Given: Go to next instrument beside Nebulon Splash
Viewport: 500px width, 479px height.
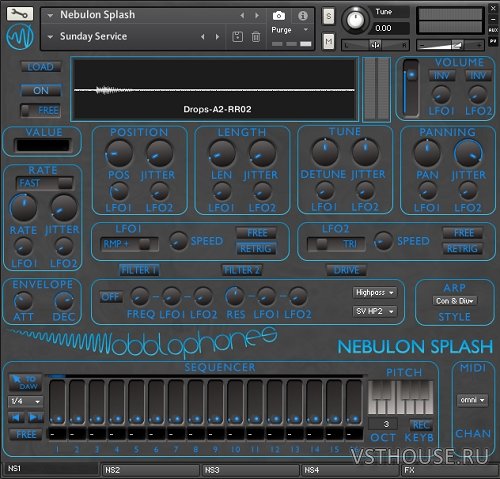Looking at the screenshot, I should (257, 15).
